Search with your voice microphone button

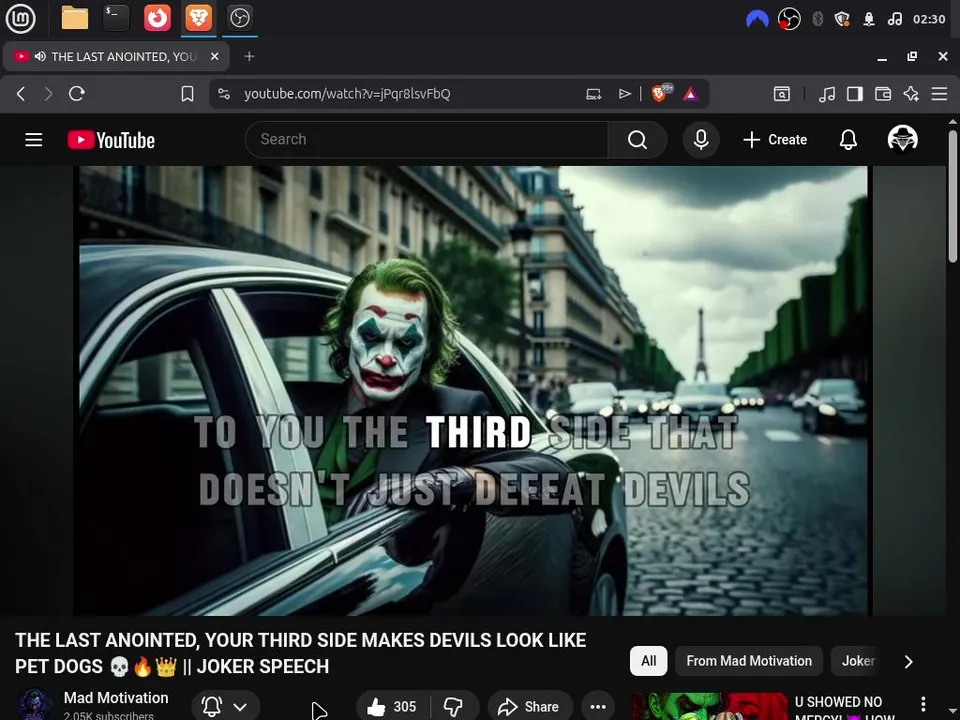point(701,140)
